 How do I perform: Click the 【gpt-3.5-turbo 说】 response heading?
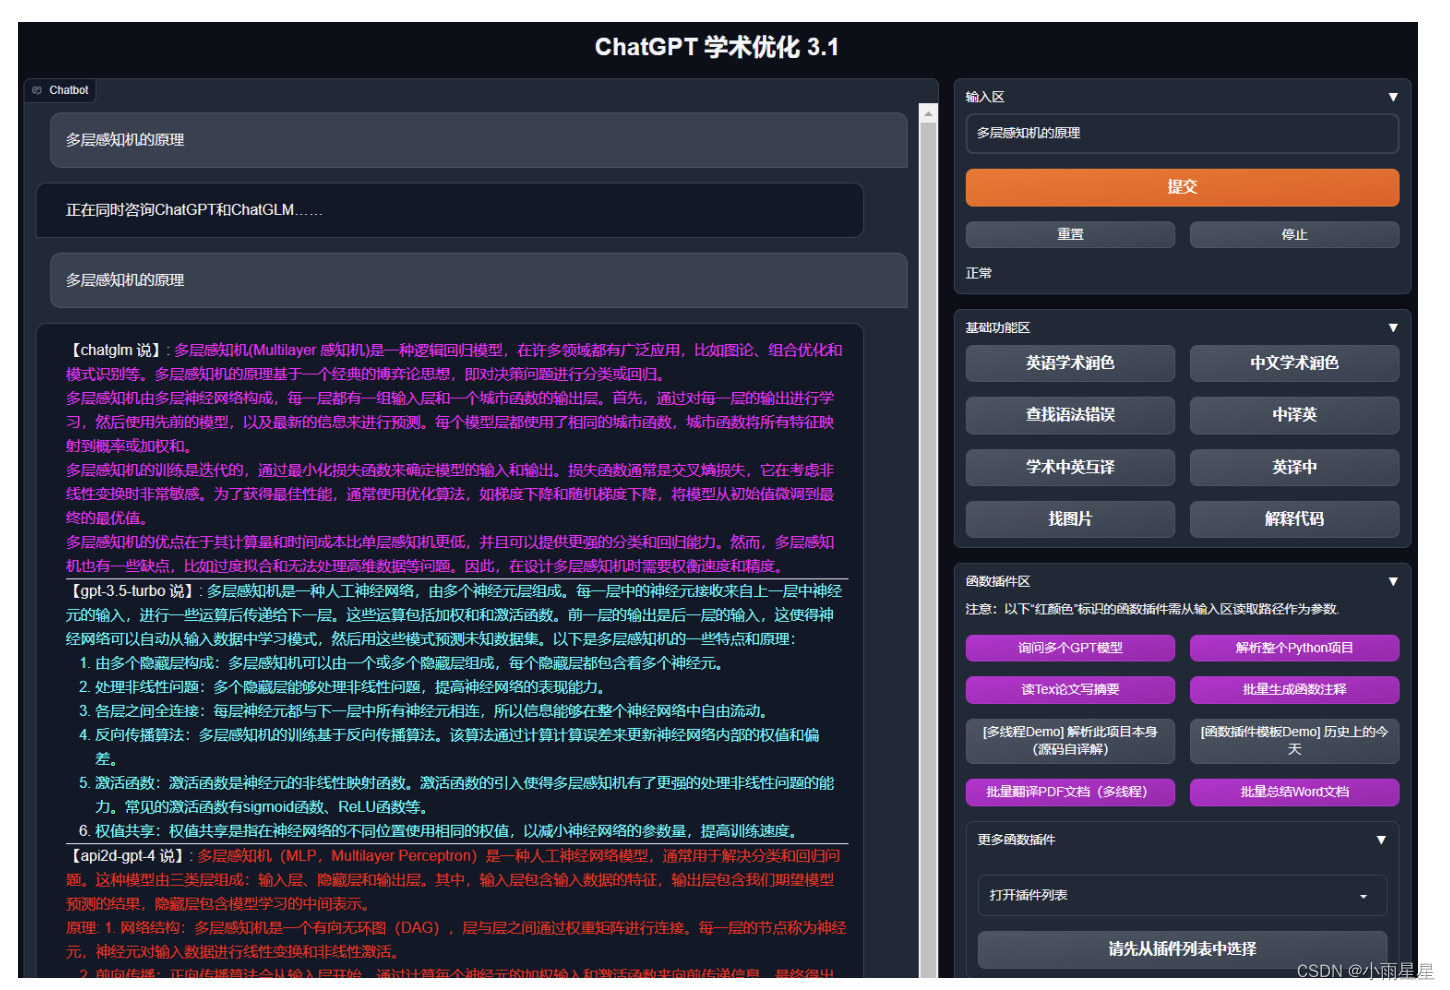point(131,591)
